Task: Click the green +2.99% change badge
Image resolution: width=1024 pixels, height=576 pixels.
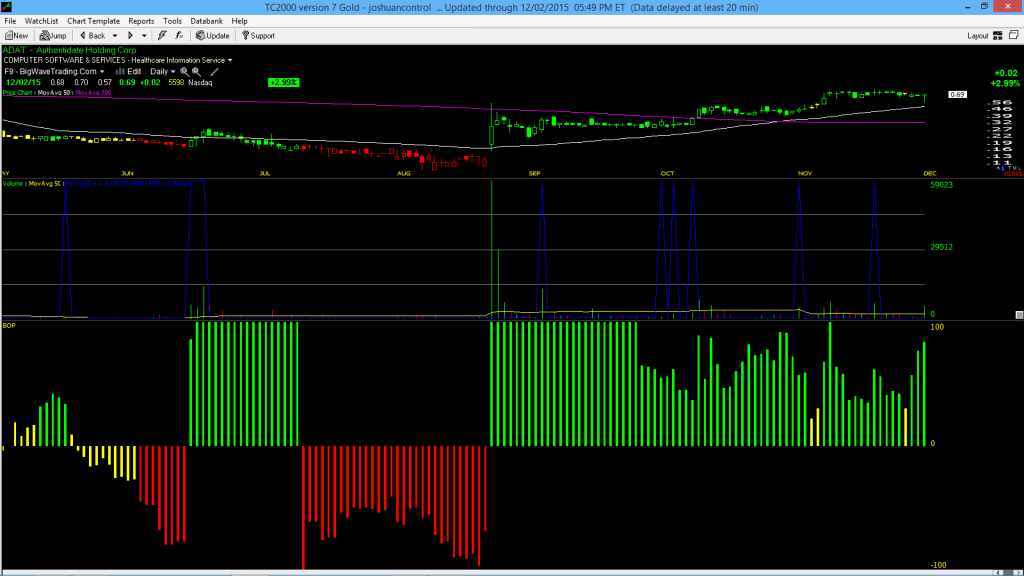Action: click(283, 82)
